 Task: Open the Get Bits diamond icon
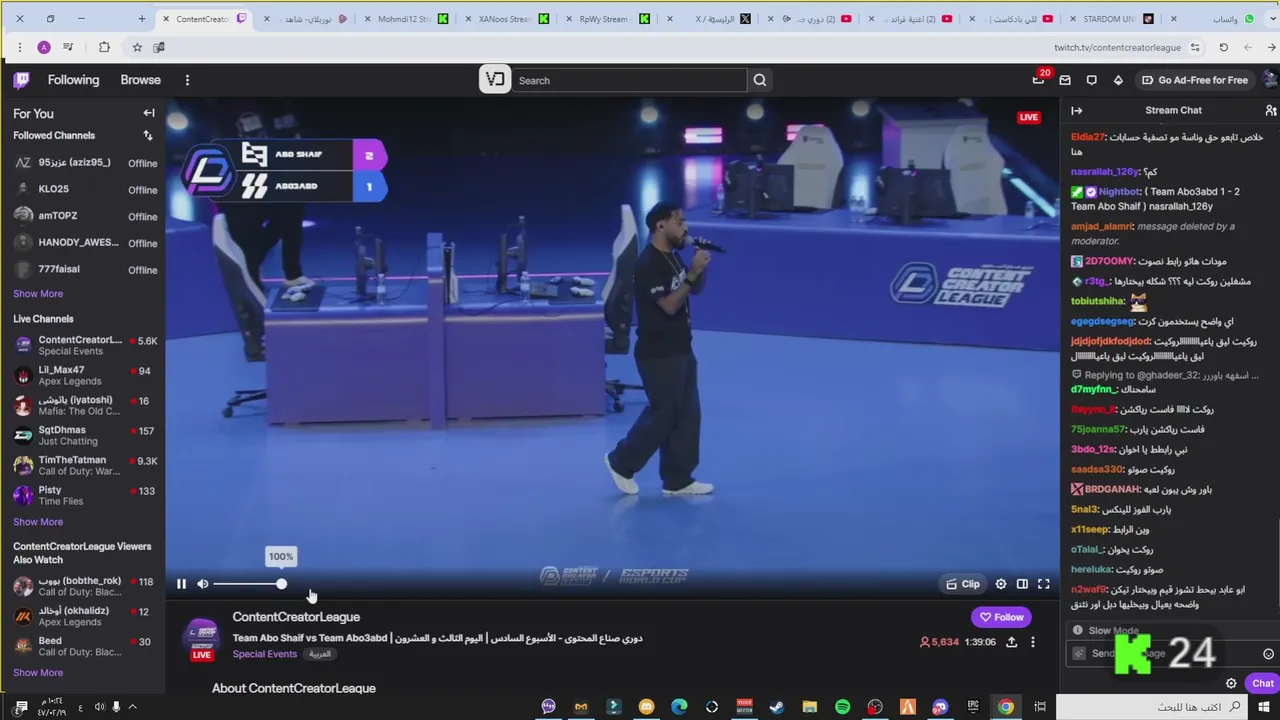[x=1118, y=80]
